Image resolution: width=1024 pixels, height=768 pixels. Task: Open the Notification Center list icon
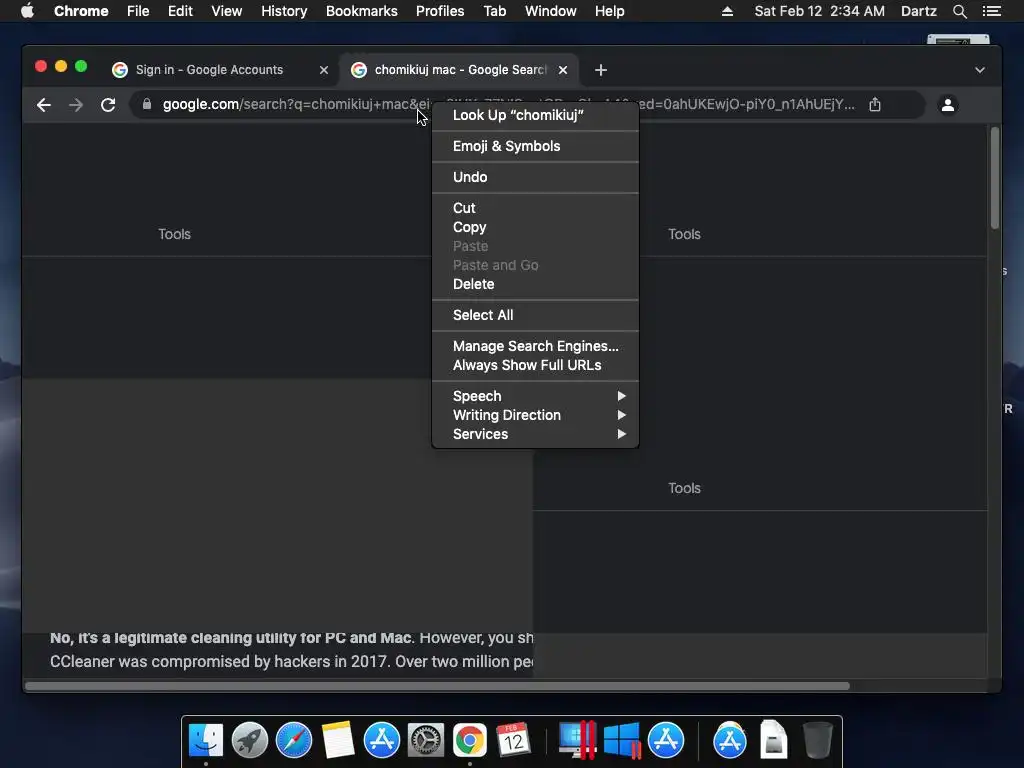pos(992,11)
